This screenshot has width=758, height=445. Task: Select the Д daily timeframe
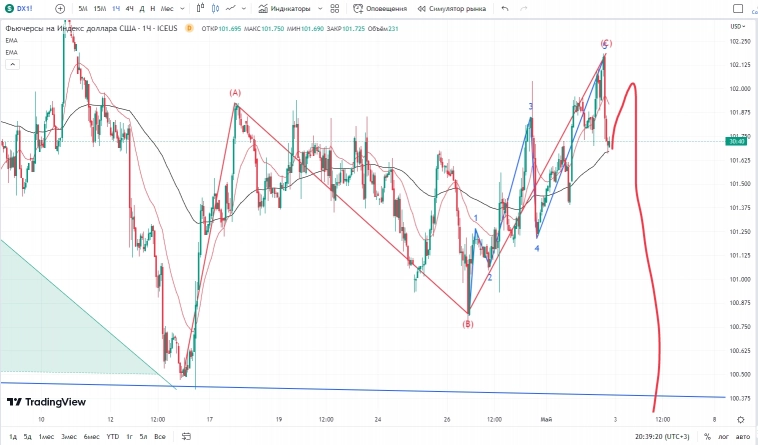click(142, 9)
